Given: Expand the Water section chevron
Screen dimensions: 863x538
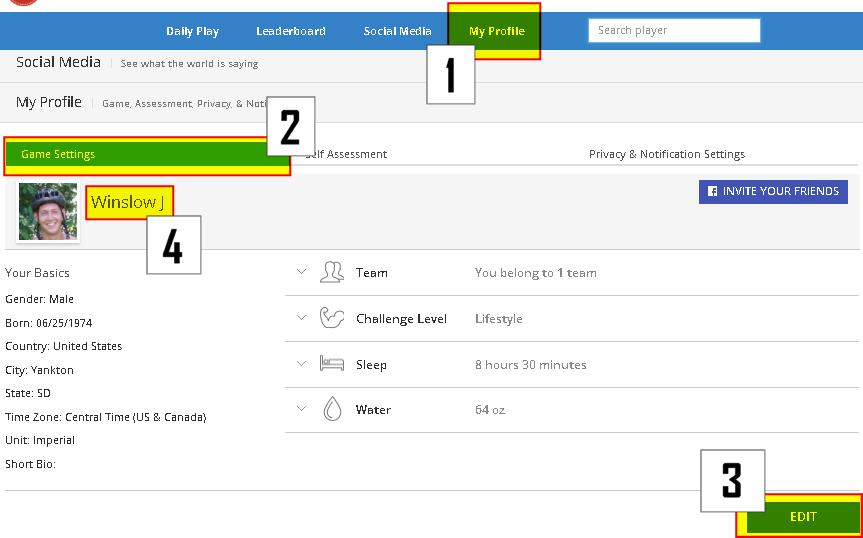Looking at the screenshot, I should click(301, 409).
